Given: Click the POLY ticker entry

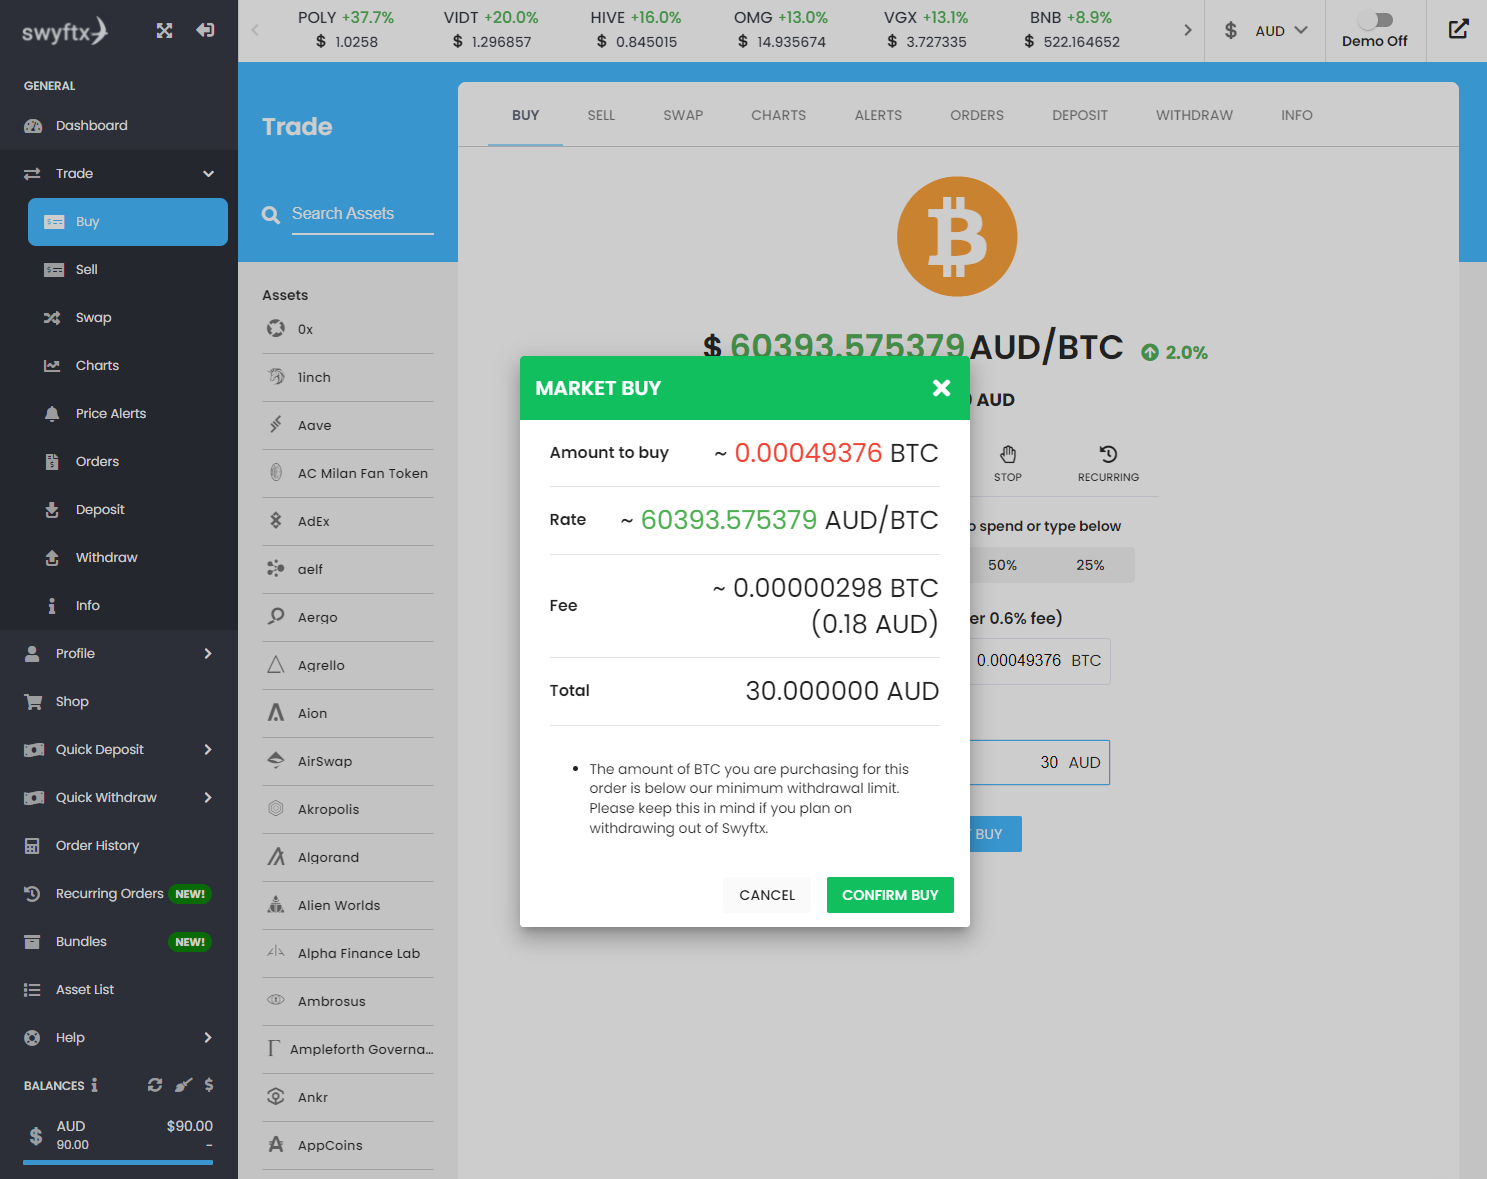Looking at the screenshot, I should coord(346,30).
